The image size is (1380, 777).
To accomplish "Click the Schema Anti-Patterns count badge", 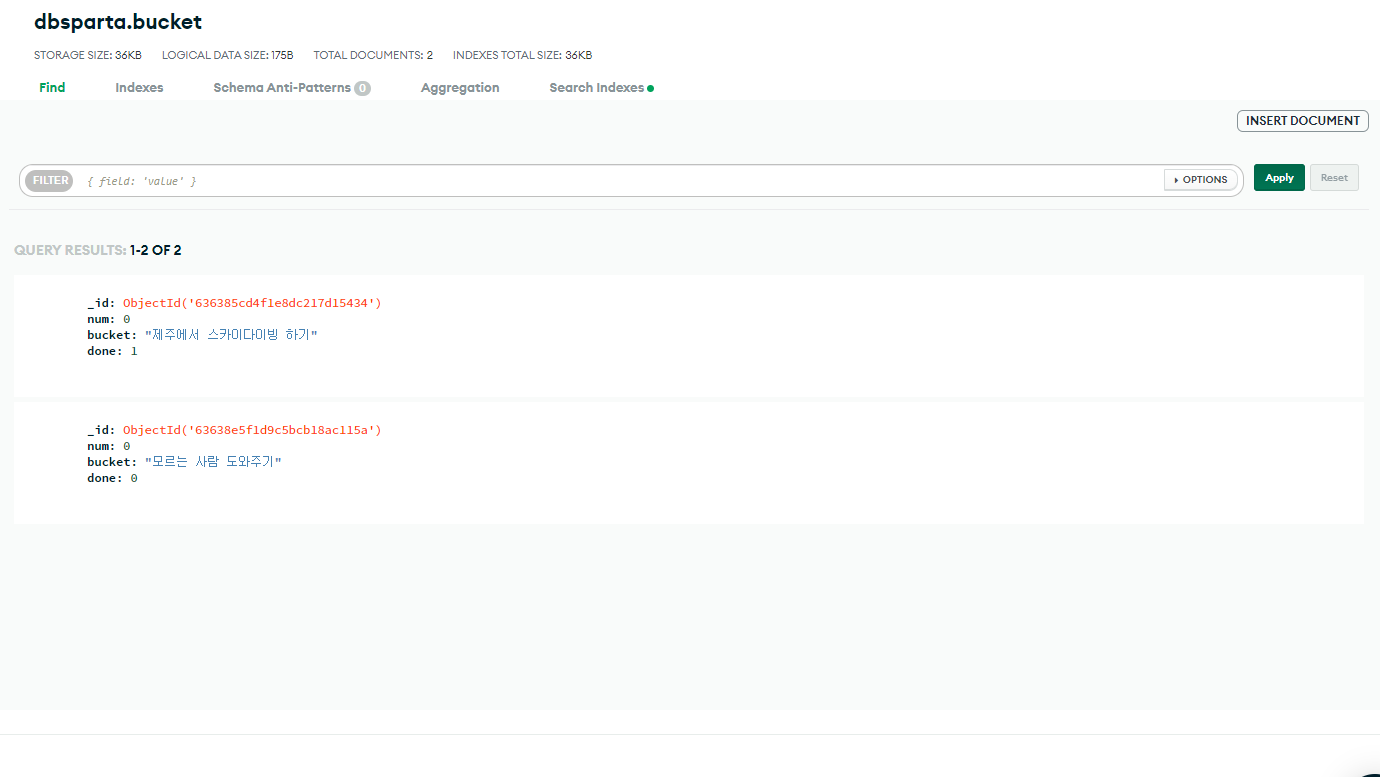I will point(362,88).
